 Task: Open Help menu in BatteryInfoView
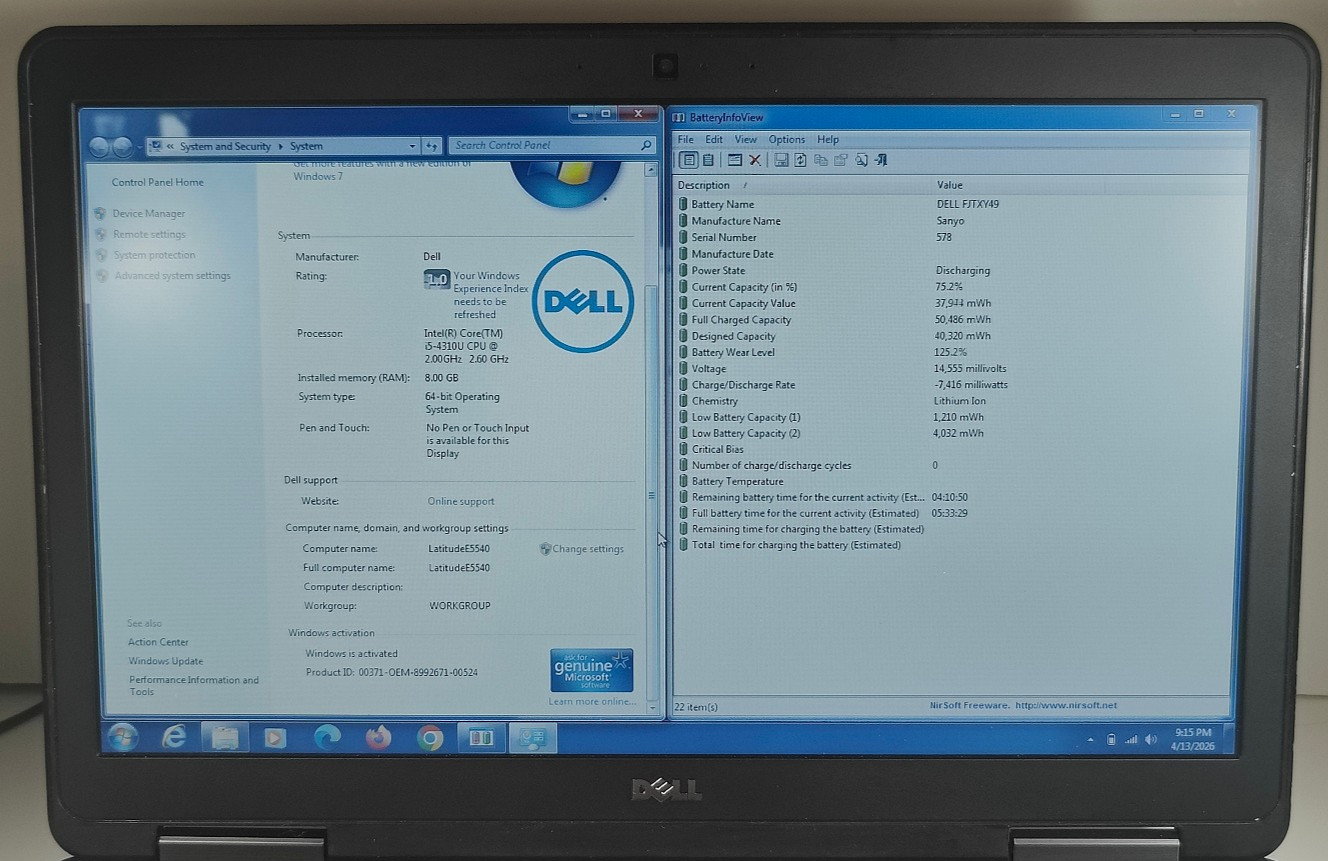click(828, 140)
